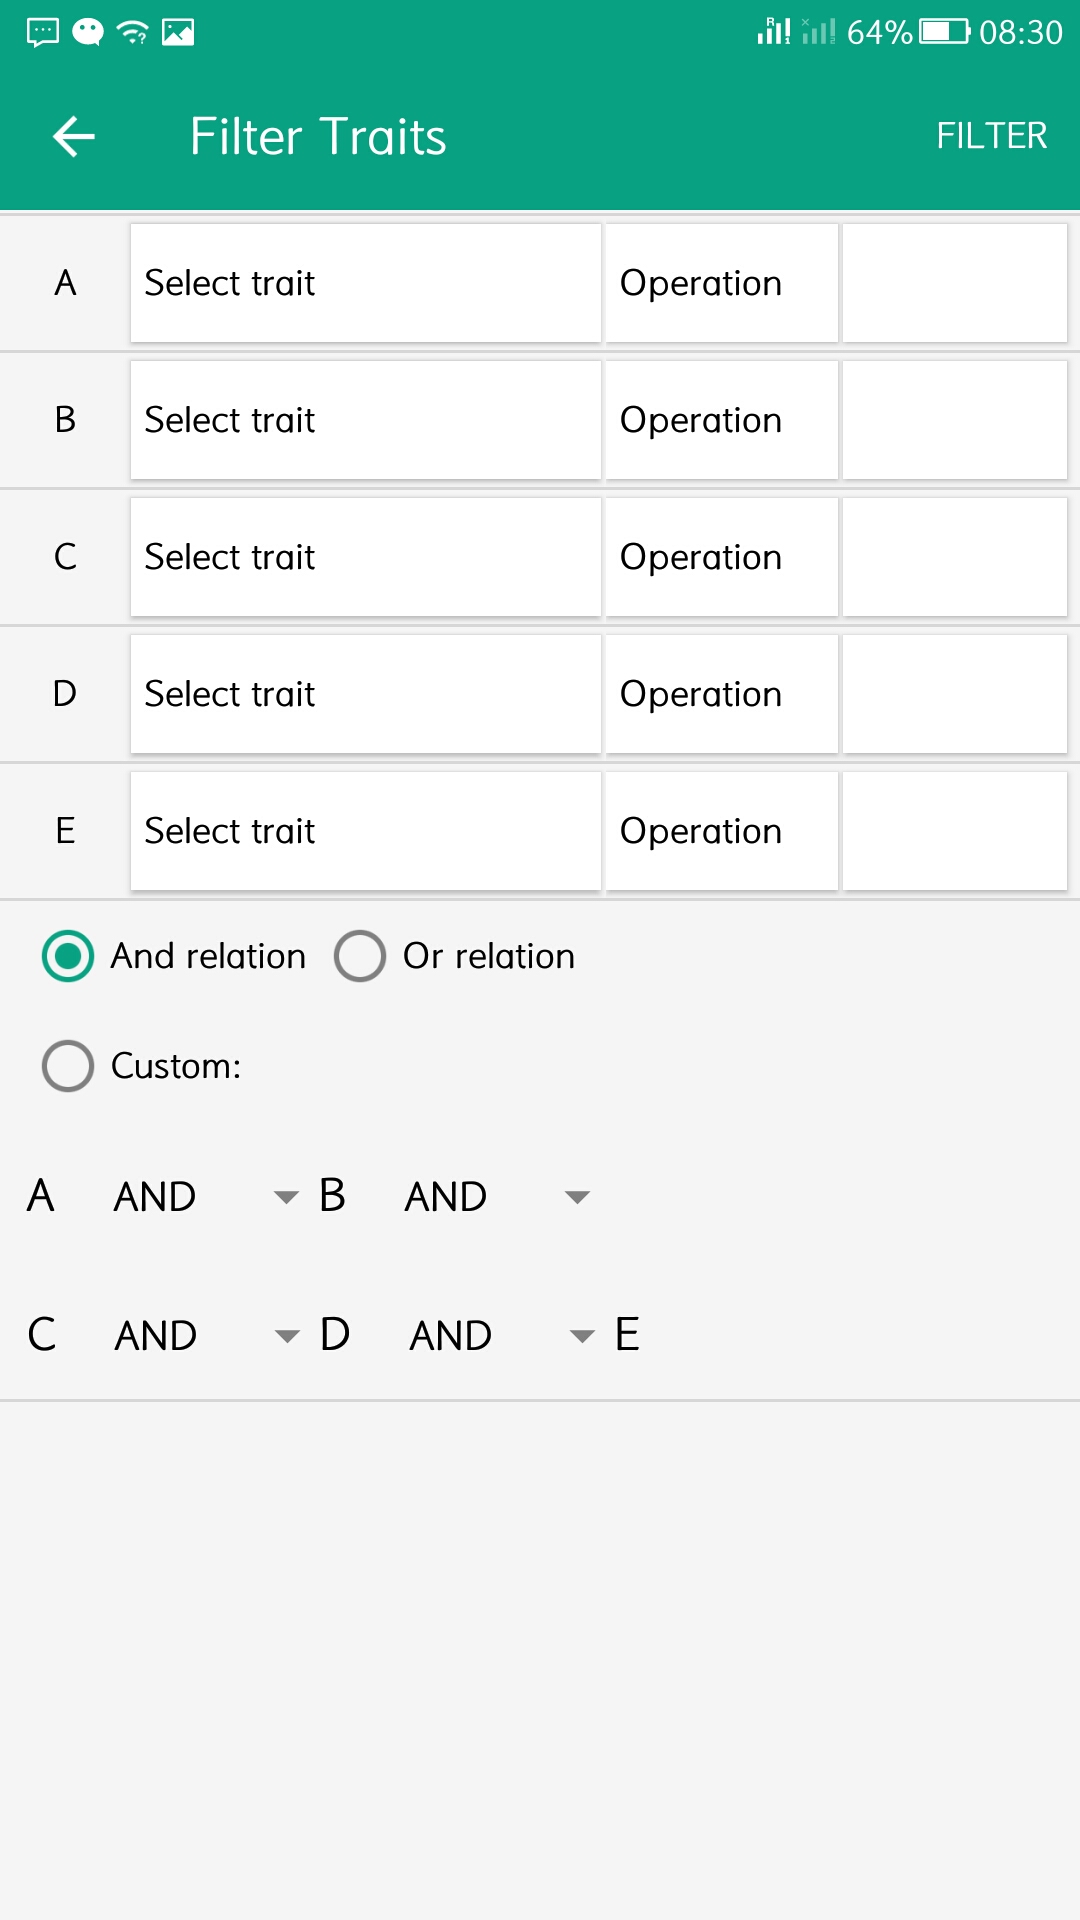
Task: Open Operation dropdown for row B
Action: (721, 420)
